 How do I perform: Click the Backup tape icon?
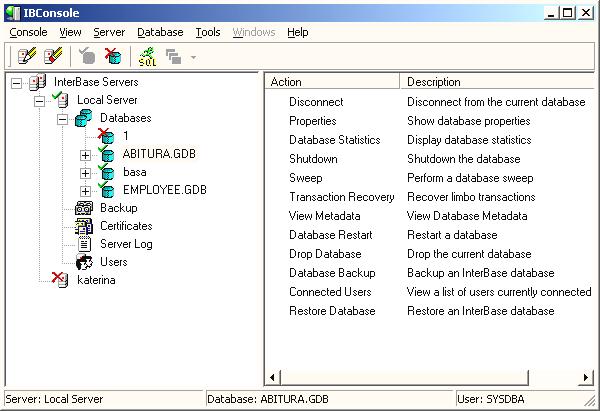click(84, 208)
